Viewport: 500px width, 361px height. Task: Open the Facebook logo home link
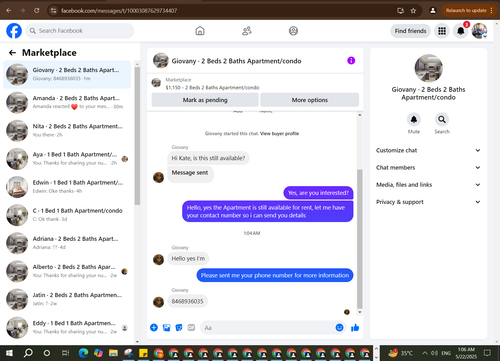[14, 31]
